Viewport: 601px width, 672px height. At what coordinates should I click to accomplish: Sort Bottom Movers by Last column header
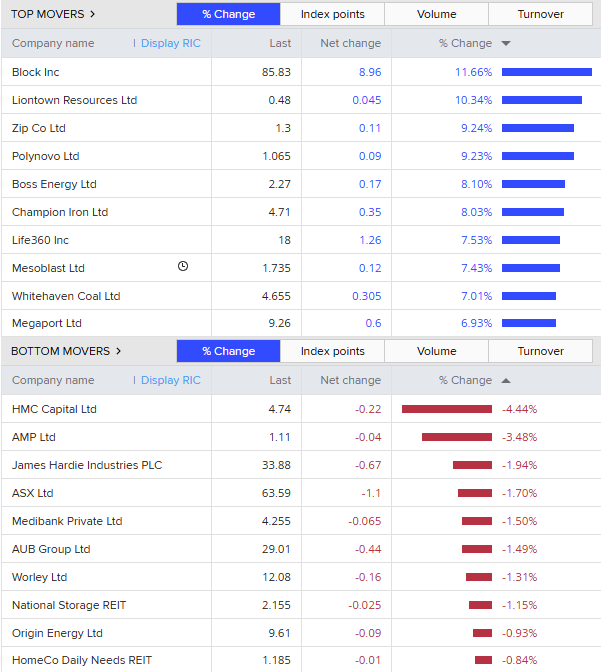[x=280, y=380]
